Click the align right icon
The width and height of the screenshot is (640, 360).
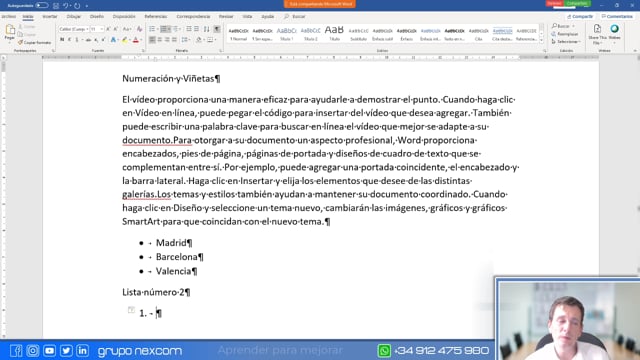click(x=167, y=40)
